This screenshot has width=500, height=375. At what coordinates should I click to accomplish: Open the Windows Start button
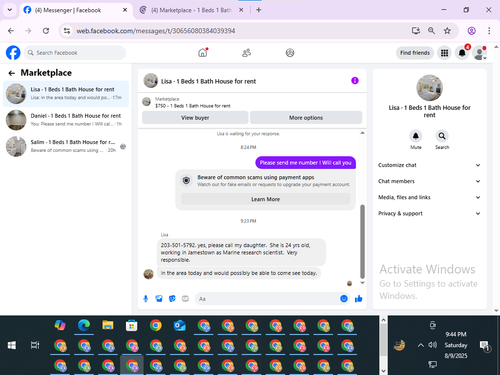pos(12,345)
